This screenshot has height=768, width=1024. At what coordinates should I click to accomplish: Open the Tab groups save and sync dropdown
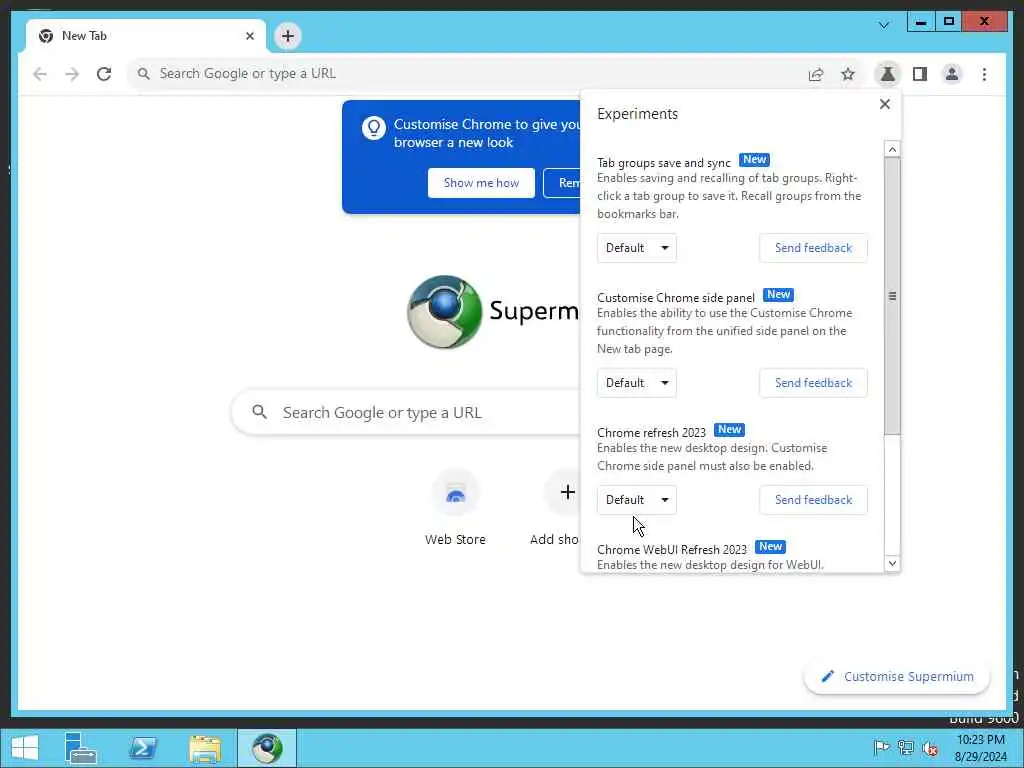[637, 248]
